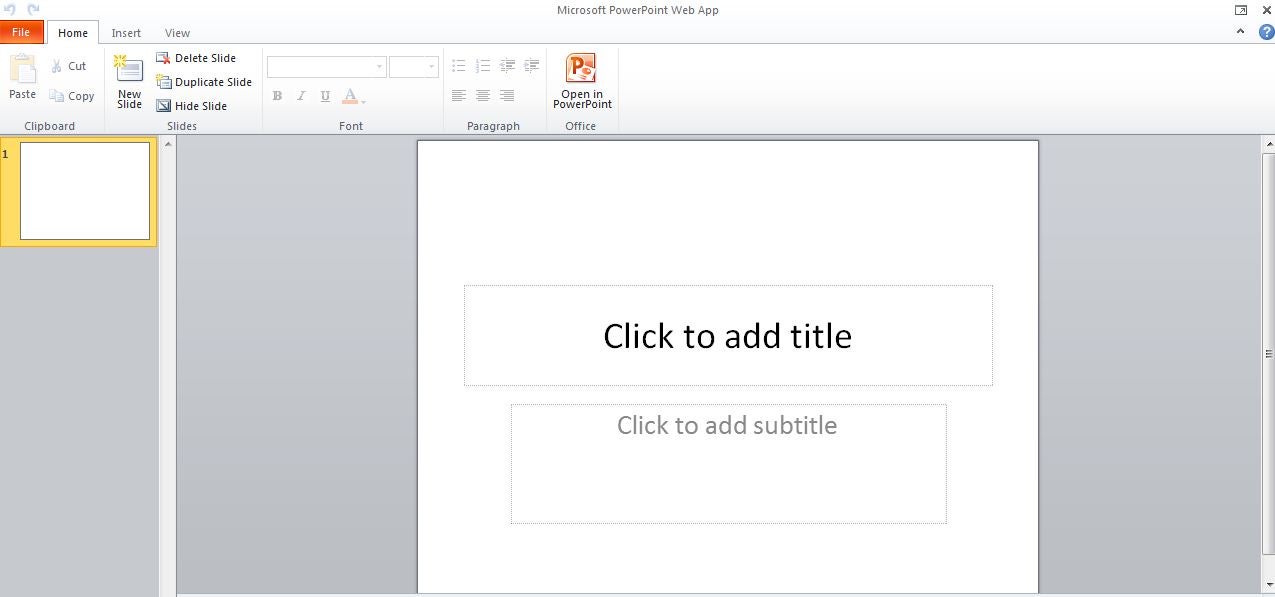
Task: Add a New Slide
Action: tap(129, 82)
